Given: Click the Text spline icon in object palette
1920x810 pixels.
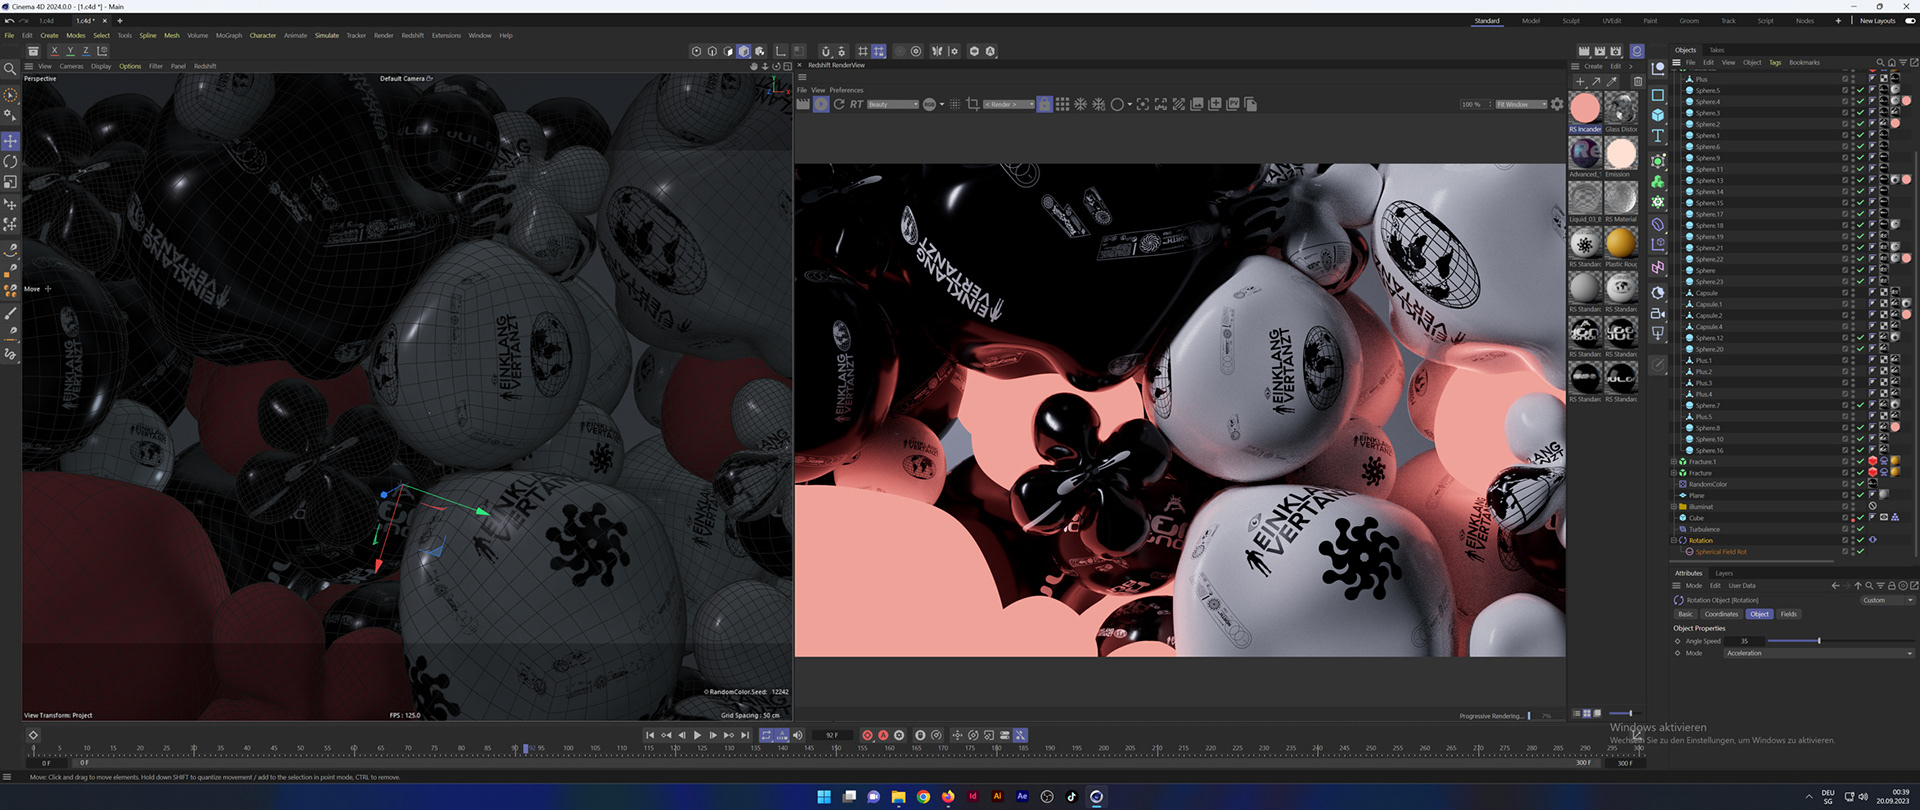Looking at the screenshot, I should tap(1658, 136).
